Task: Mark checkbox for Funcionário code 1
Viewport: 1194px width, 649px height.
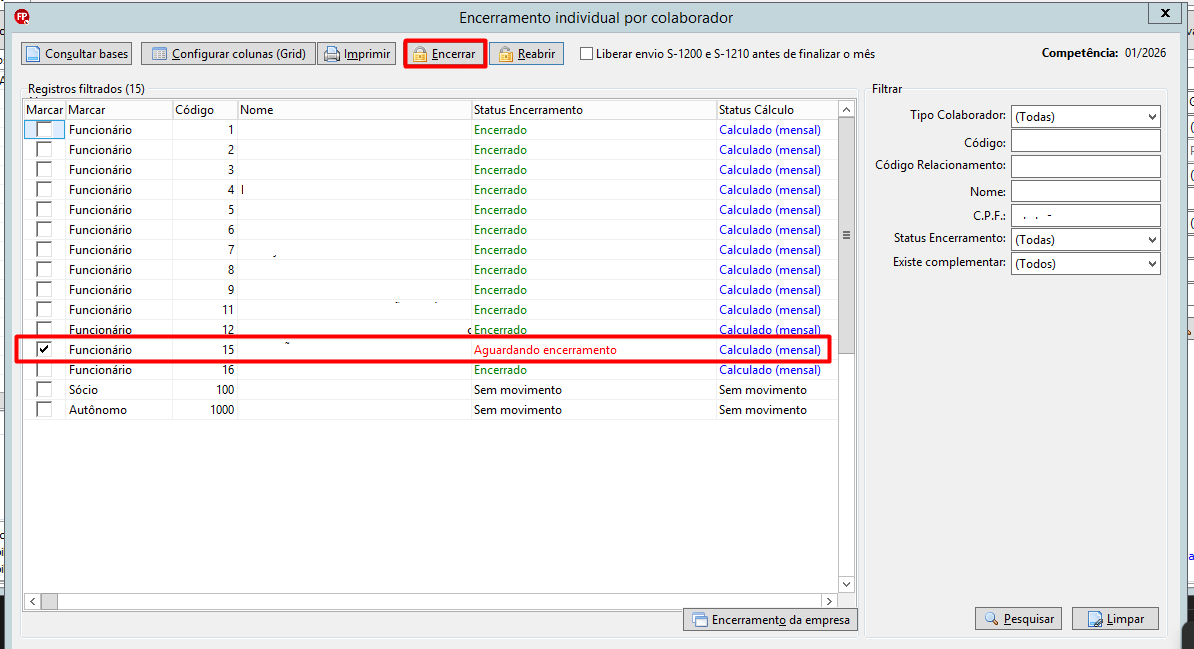Action: pos(44,130)
